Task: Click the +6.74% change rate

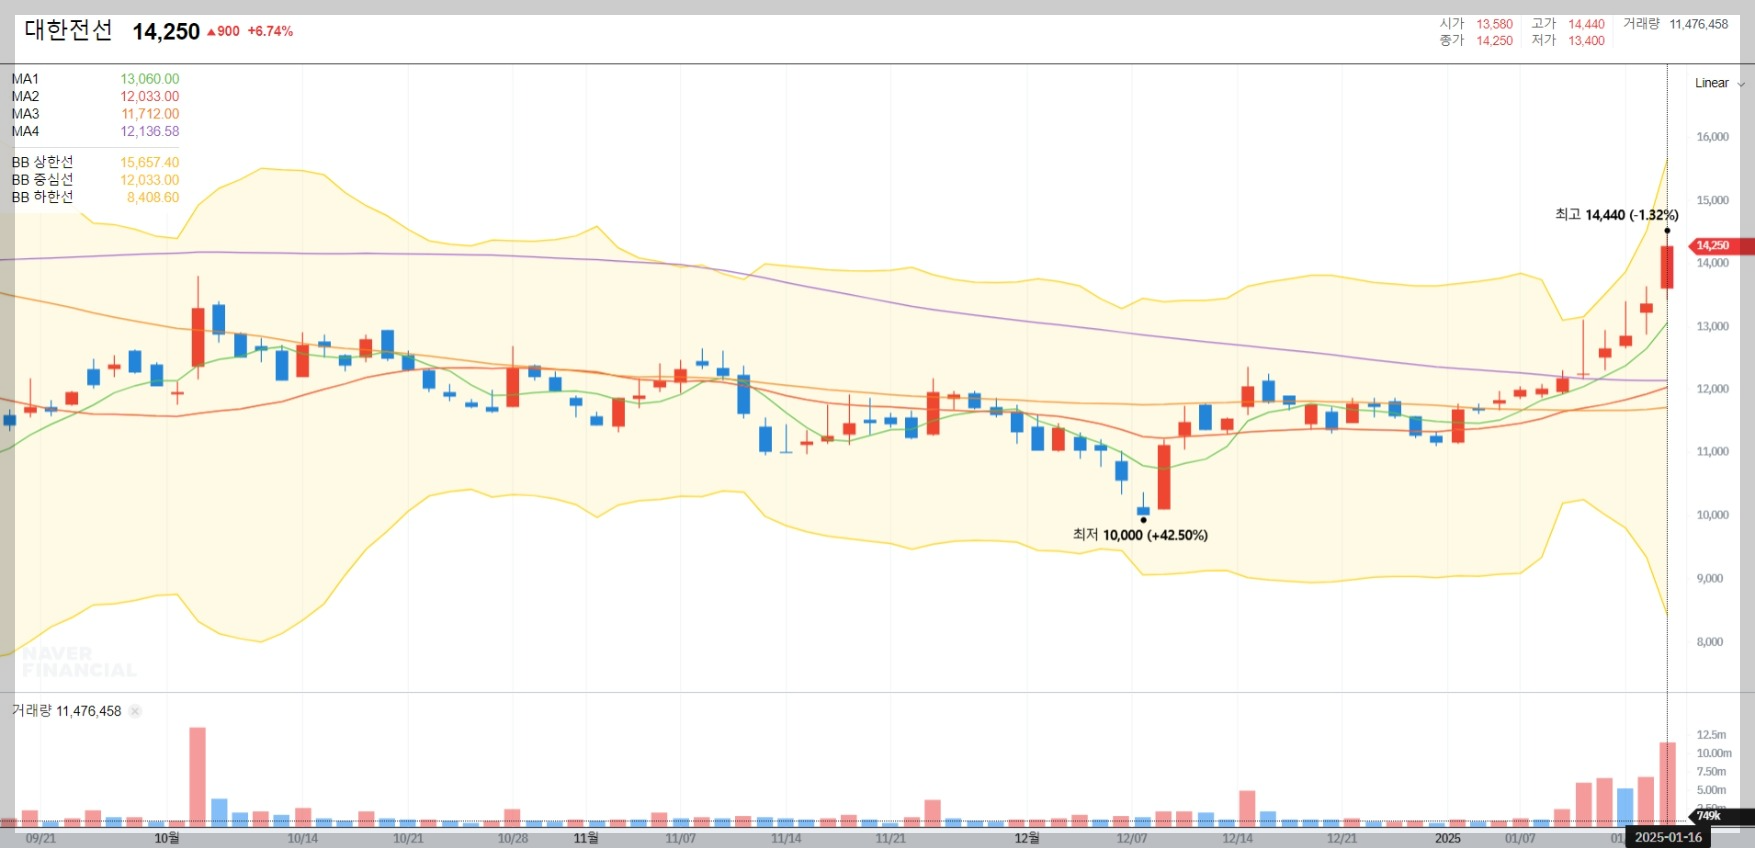Action: click(x=270, y=31)
